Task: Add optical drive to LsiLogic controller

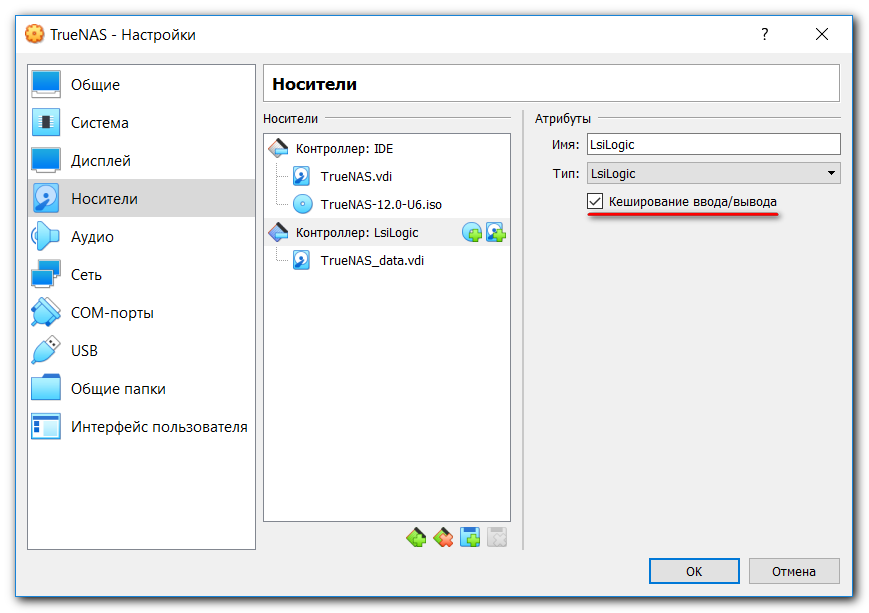Action: (x=472, y=232)
